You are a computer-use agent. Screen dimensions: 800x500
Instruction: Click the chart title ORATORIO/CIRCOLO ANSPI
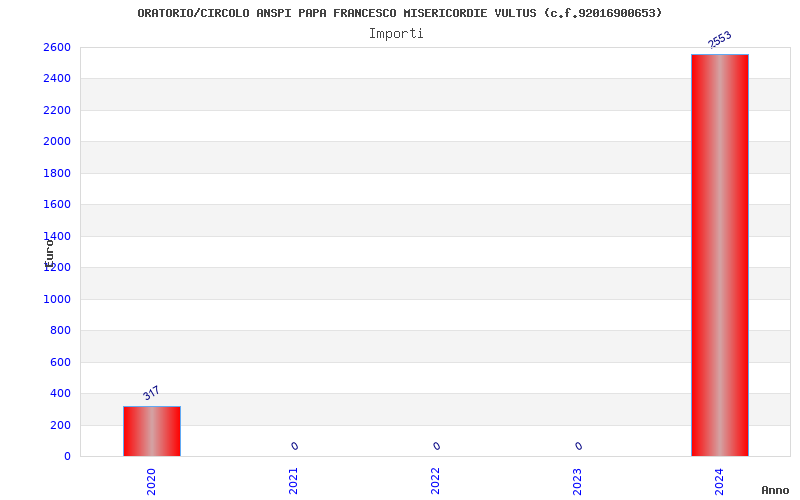(399, 13)
